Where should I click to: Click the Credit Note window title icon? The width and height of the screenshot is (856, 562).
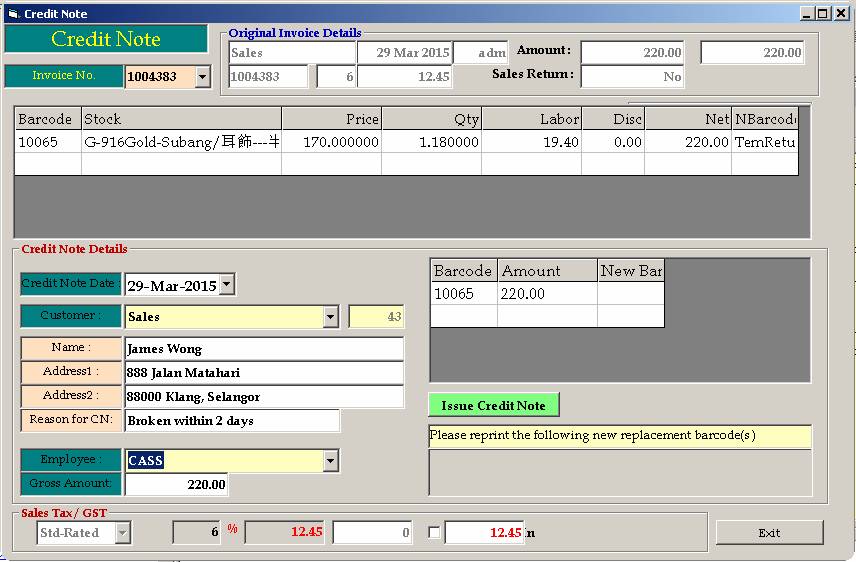[14, 14]
